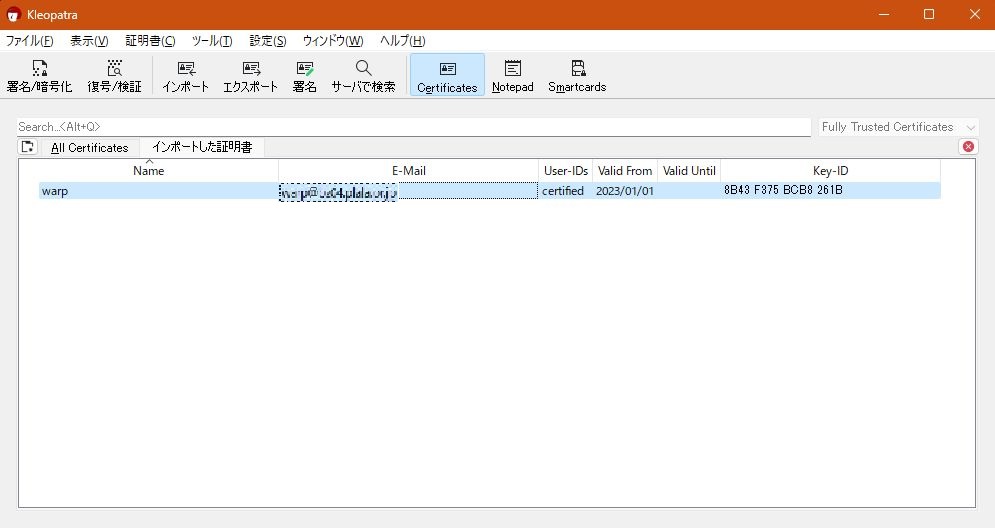Screen dimensions: 995x528
Task: Minimize the Kleopatra window
Action: [884, 14]
